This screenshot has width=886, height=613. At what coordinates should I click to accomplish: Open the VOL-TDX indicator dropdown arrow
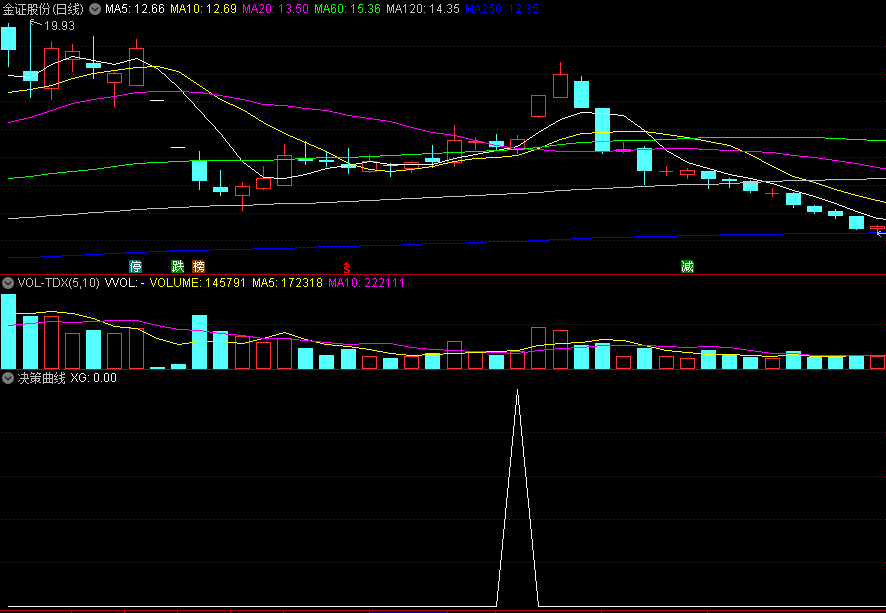click(x=8, y=282)
